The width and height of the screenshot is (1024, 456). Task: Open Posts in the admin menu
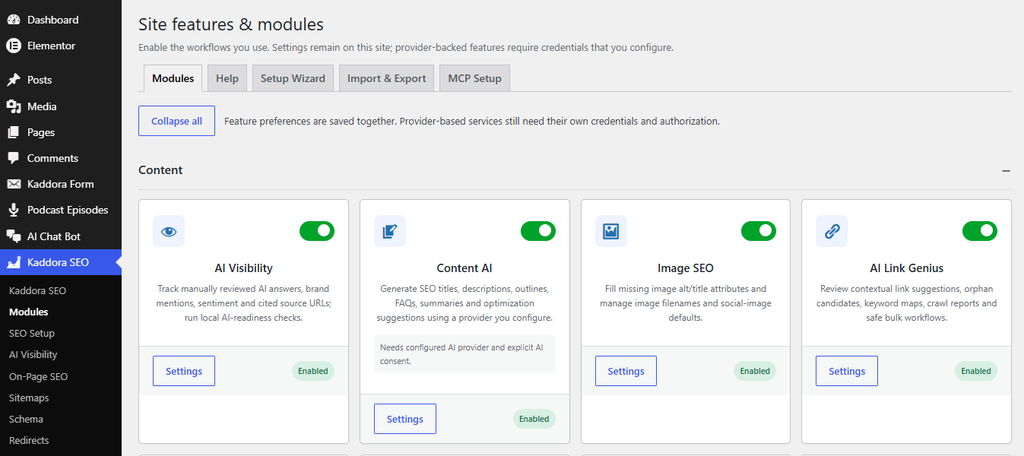point(61,80)
